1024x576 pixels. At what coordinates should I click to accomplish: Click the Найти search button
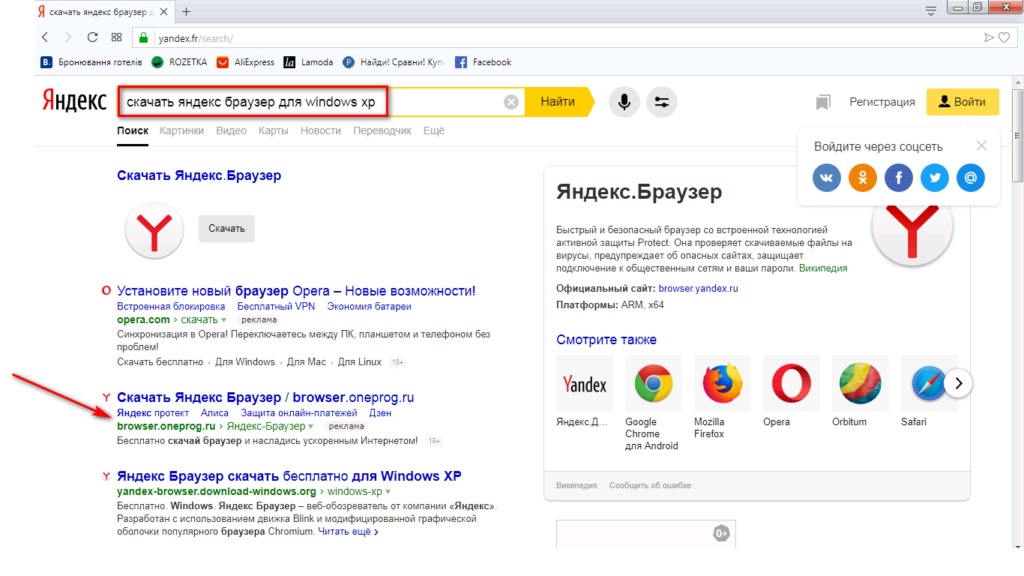pos(558,102)
